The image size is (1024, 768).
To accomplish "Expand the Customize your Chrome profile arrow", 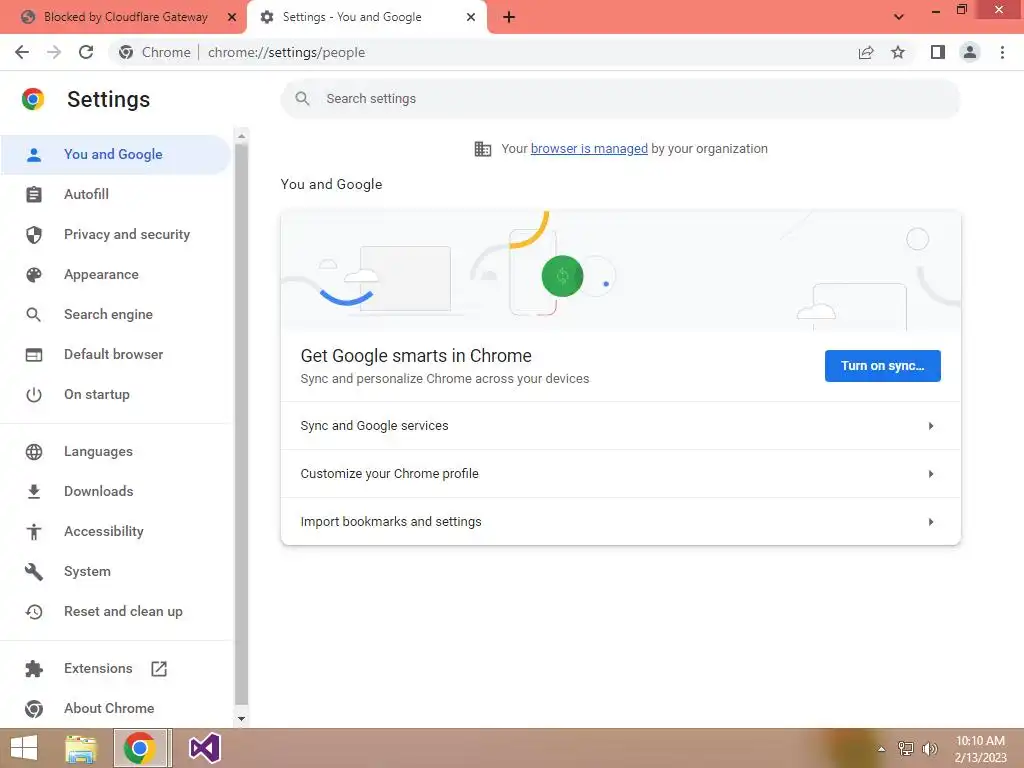I will click(x=931, y=473).
